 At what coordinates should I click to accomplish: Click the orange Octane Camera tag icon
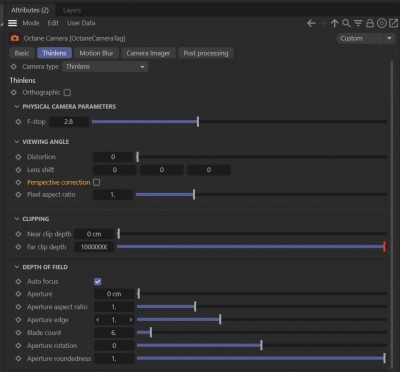[15, 38]
